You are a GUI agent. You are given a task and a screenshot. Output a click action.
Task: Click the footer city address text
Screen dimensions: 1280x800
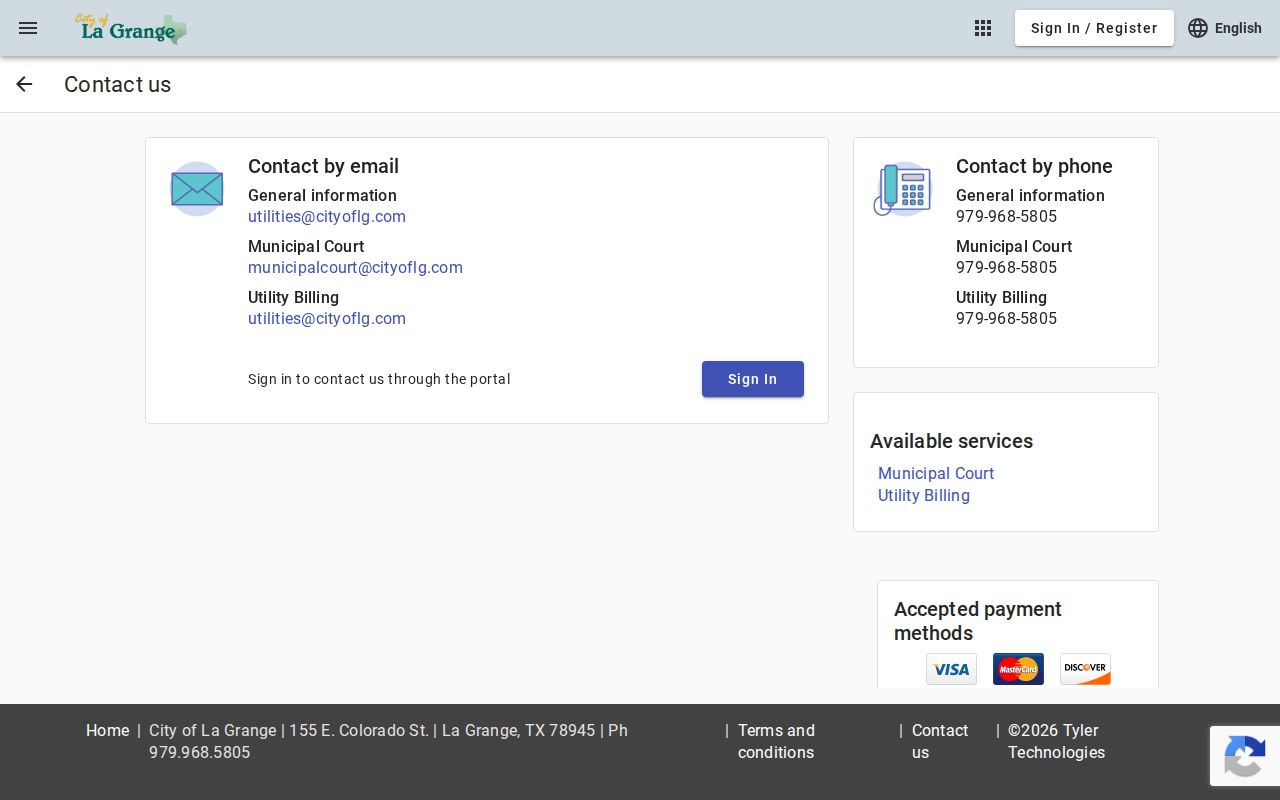point(388,742)
